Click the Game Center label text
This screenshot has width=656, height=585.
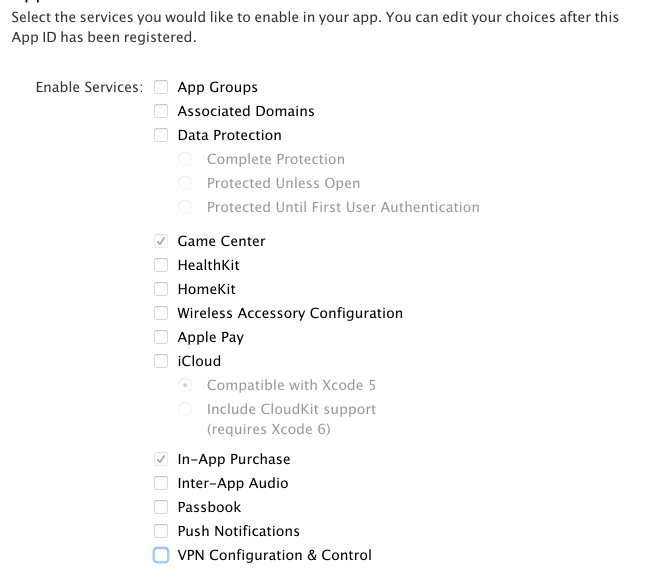pos(221,241)
